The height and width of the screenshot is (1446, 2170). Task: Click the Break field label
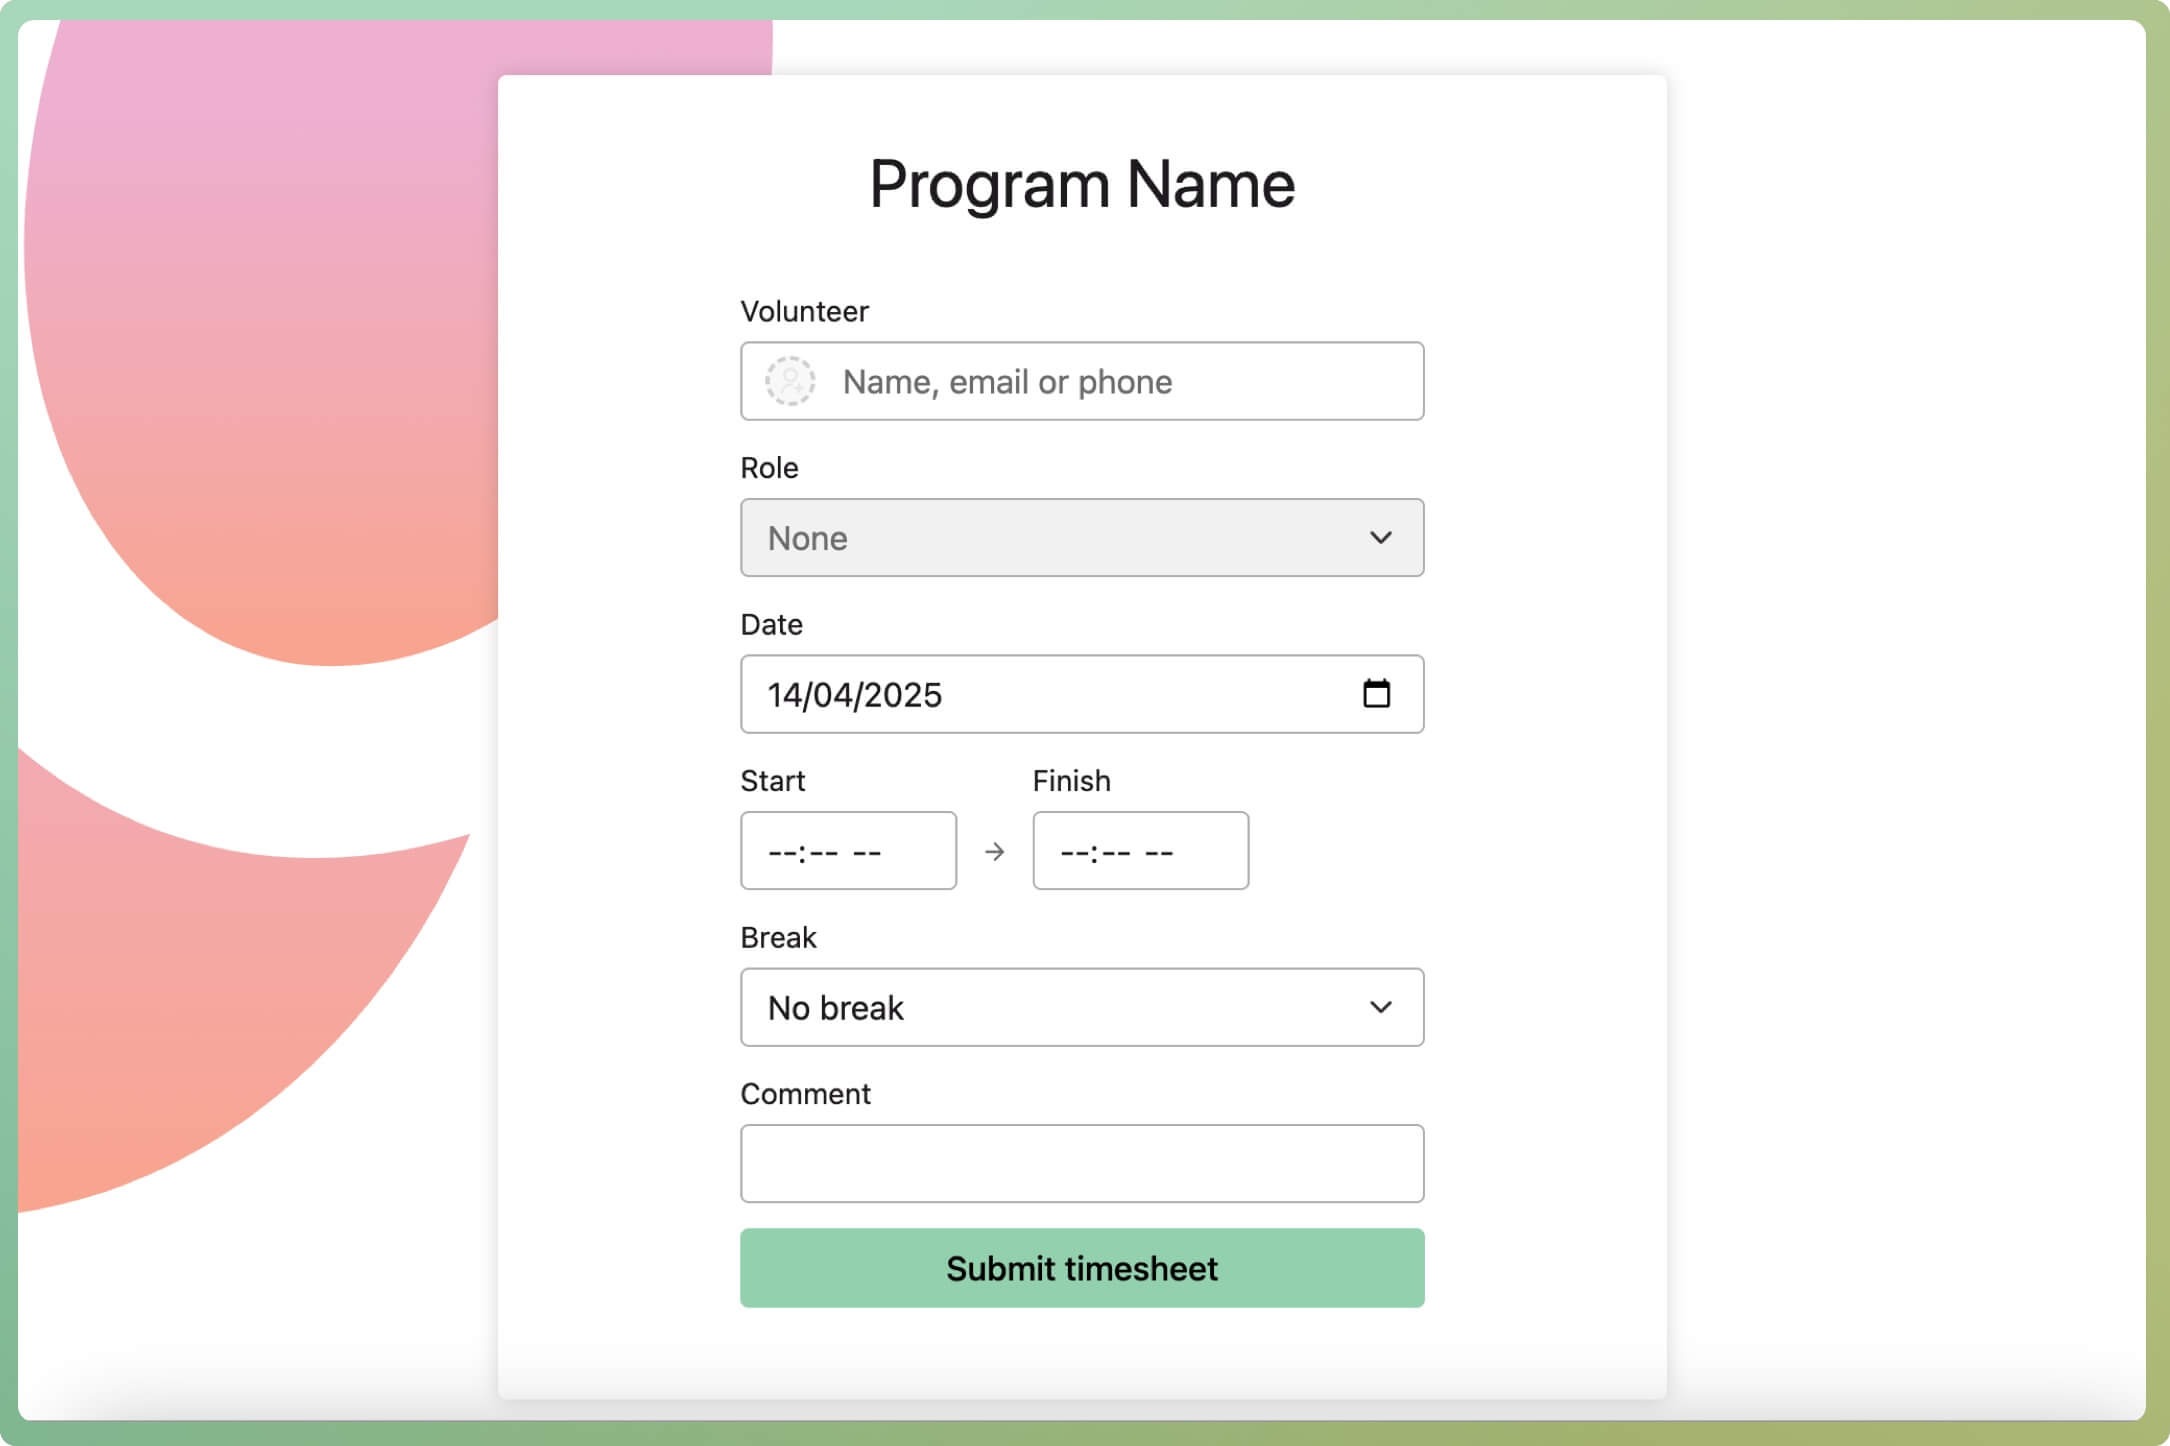point(778,938)
